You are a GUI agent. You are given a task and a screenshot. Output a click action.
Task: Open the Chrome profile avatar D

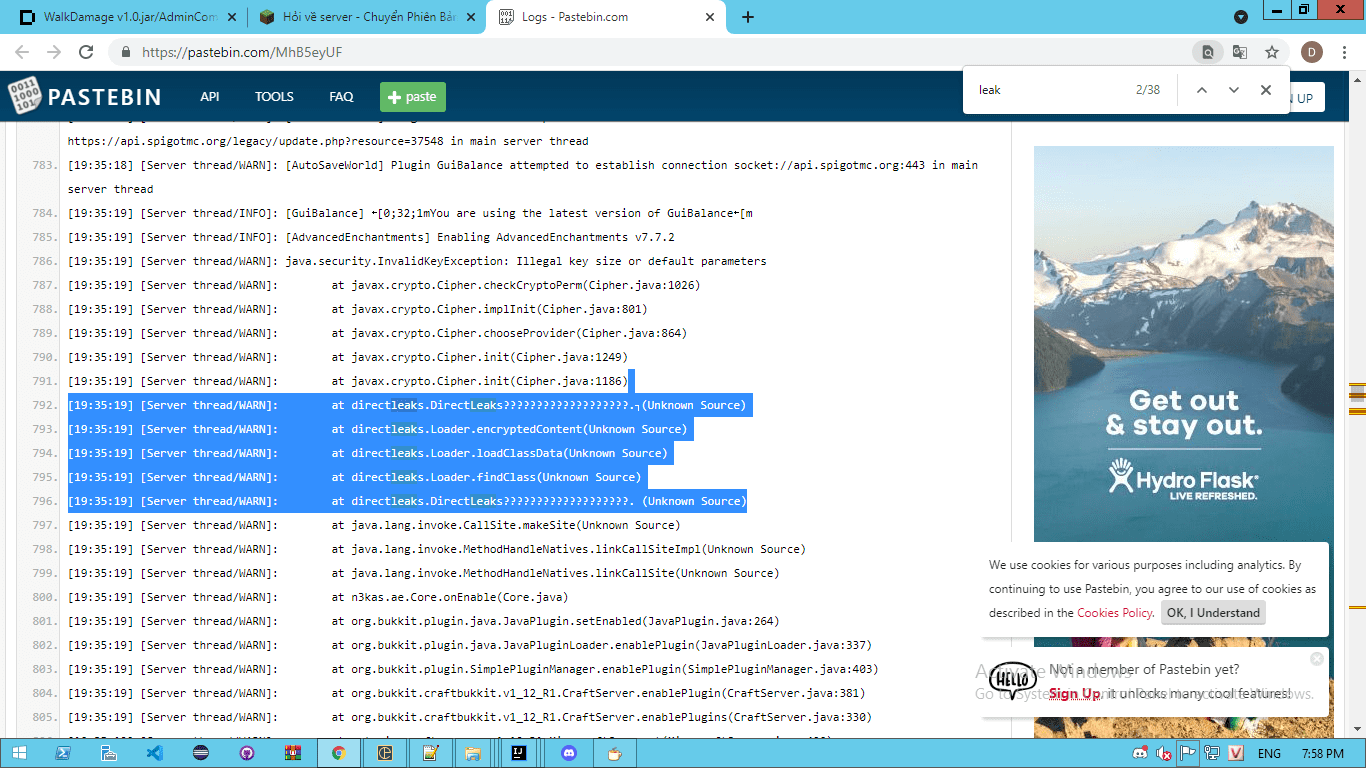[x=1311, y=52]
